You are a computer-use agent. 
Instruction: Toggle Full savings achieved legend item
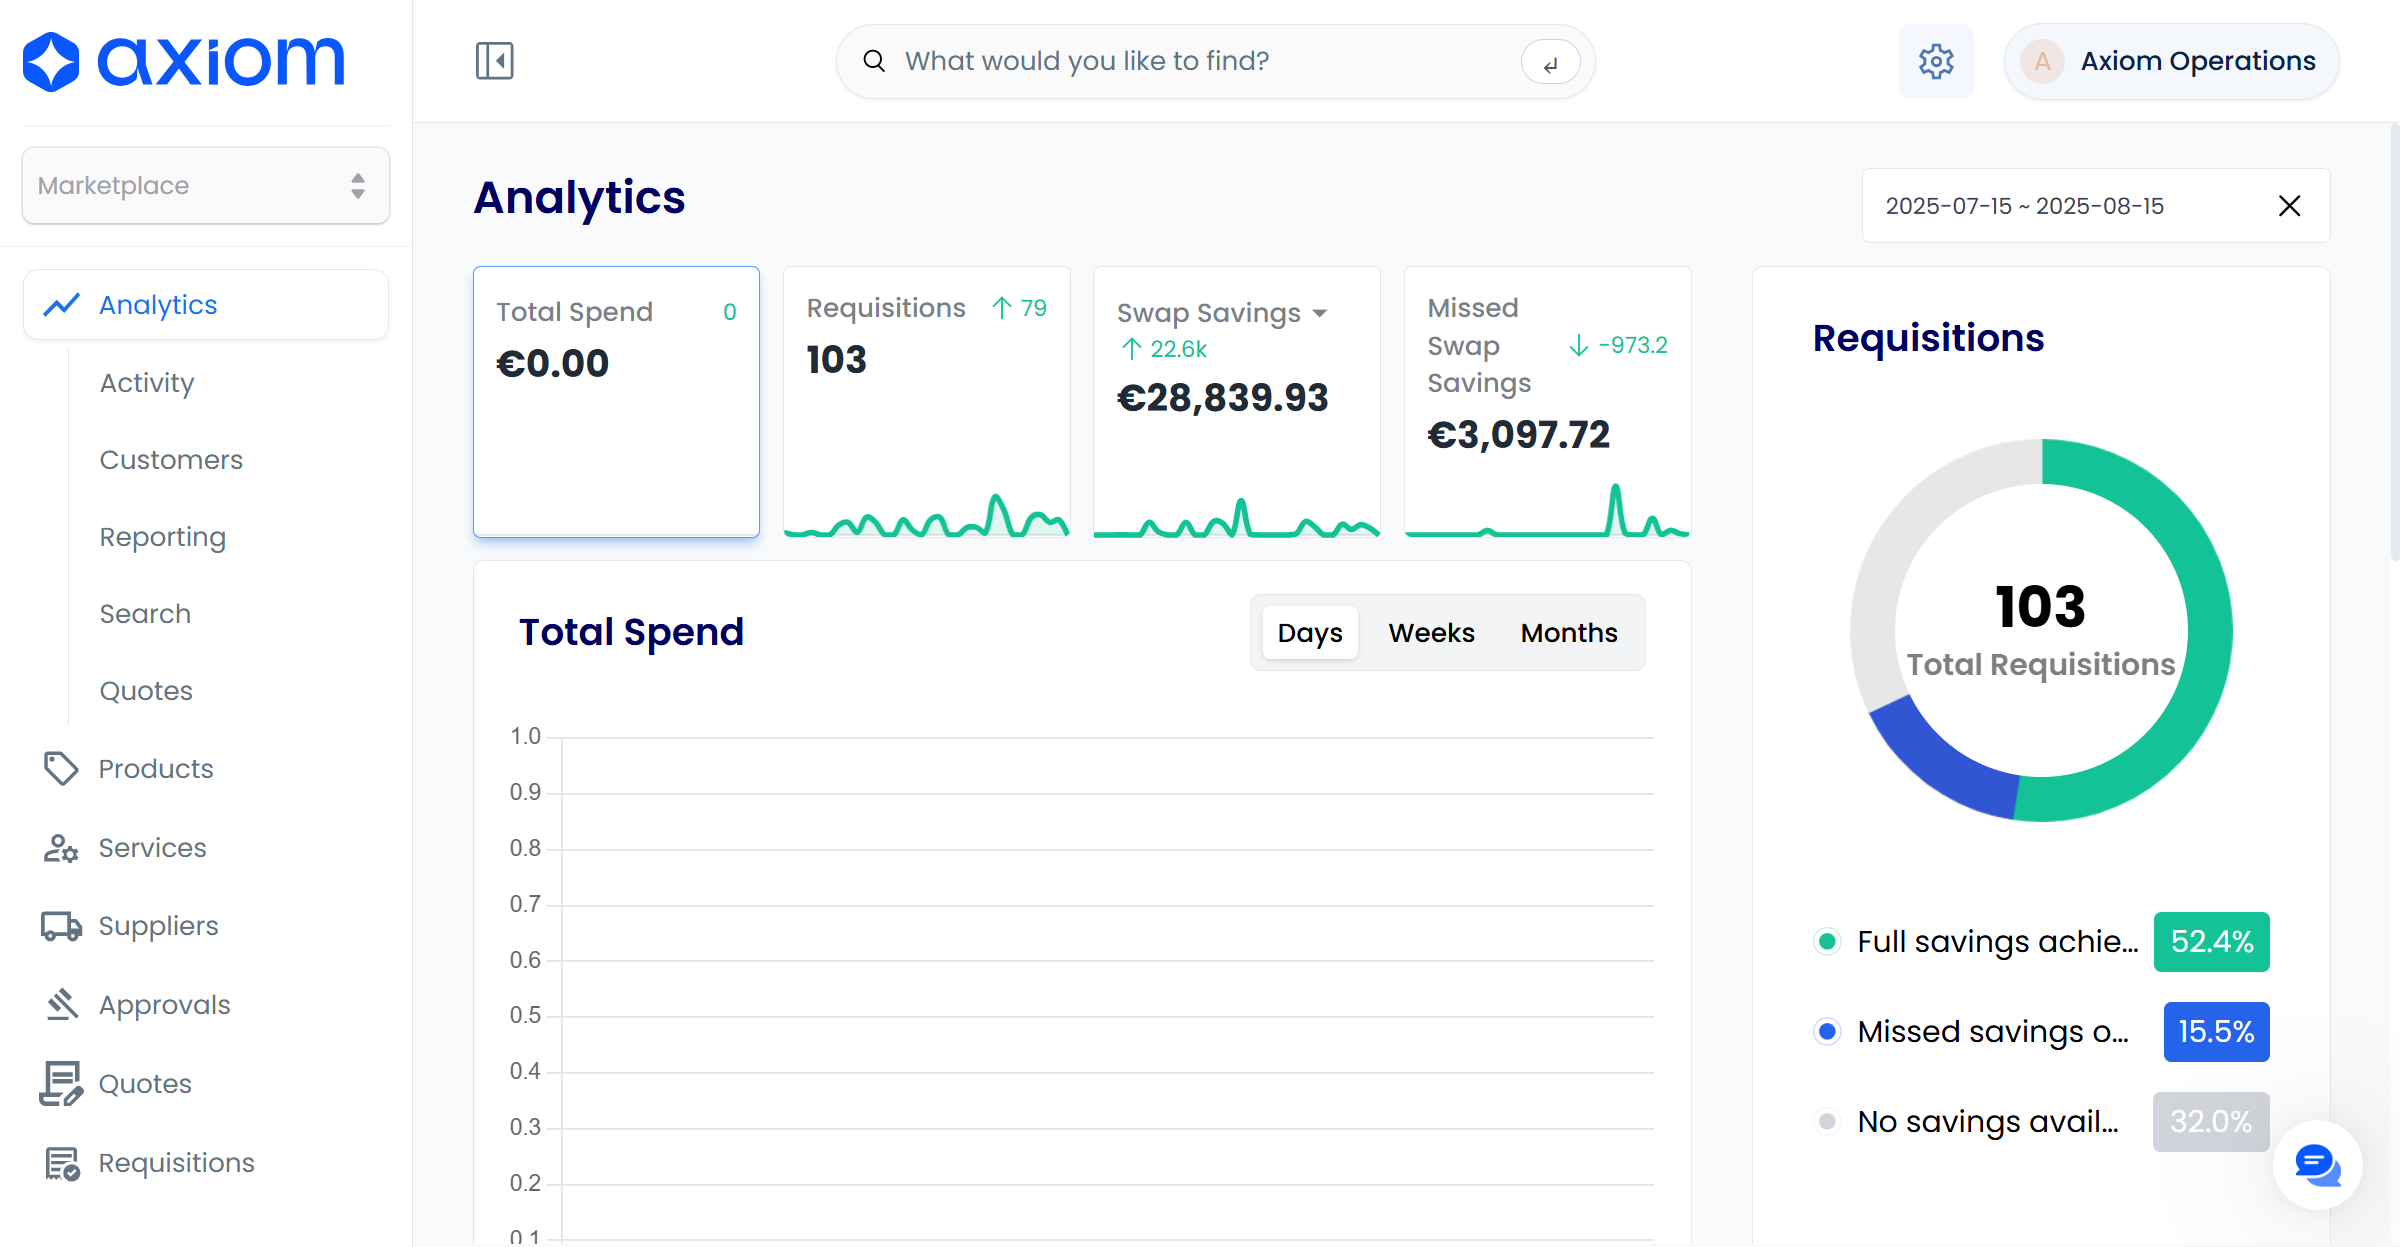tap(1997, 942)
